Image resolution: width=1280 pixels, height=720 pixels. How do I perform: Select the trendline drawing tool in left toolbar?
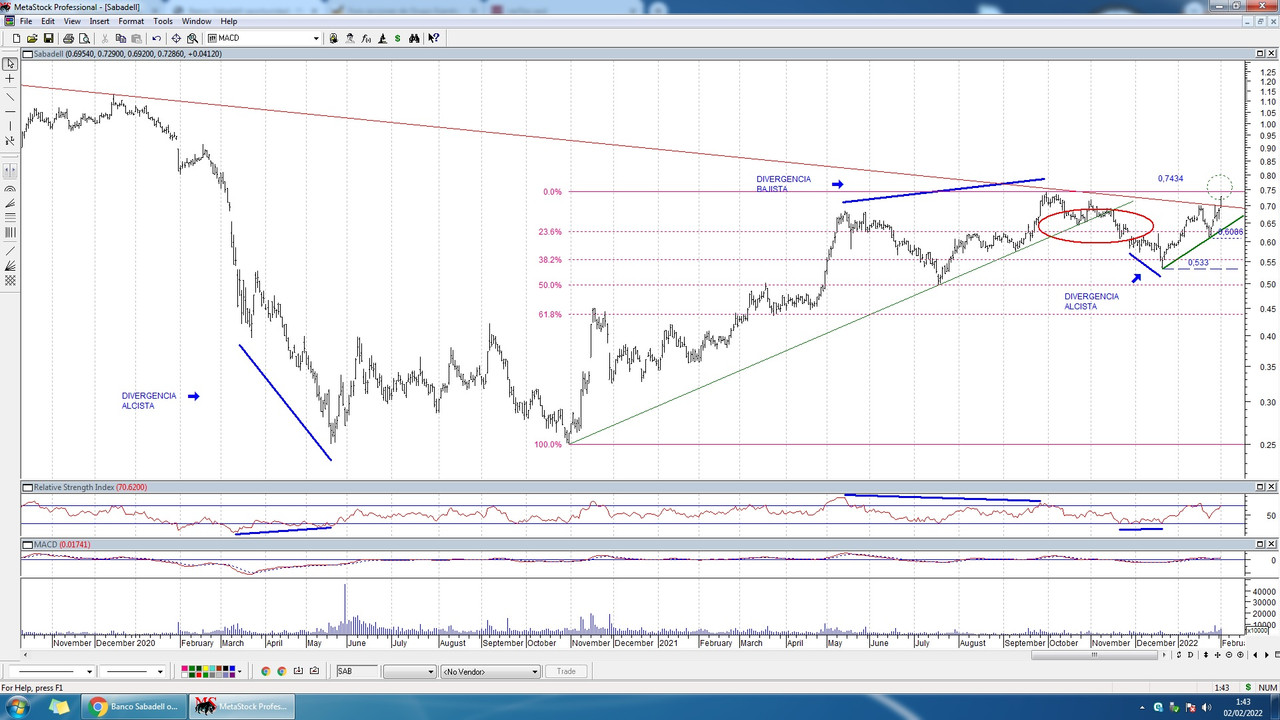click(10, 96)
